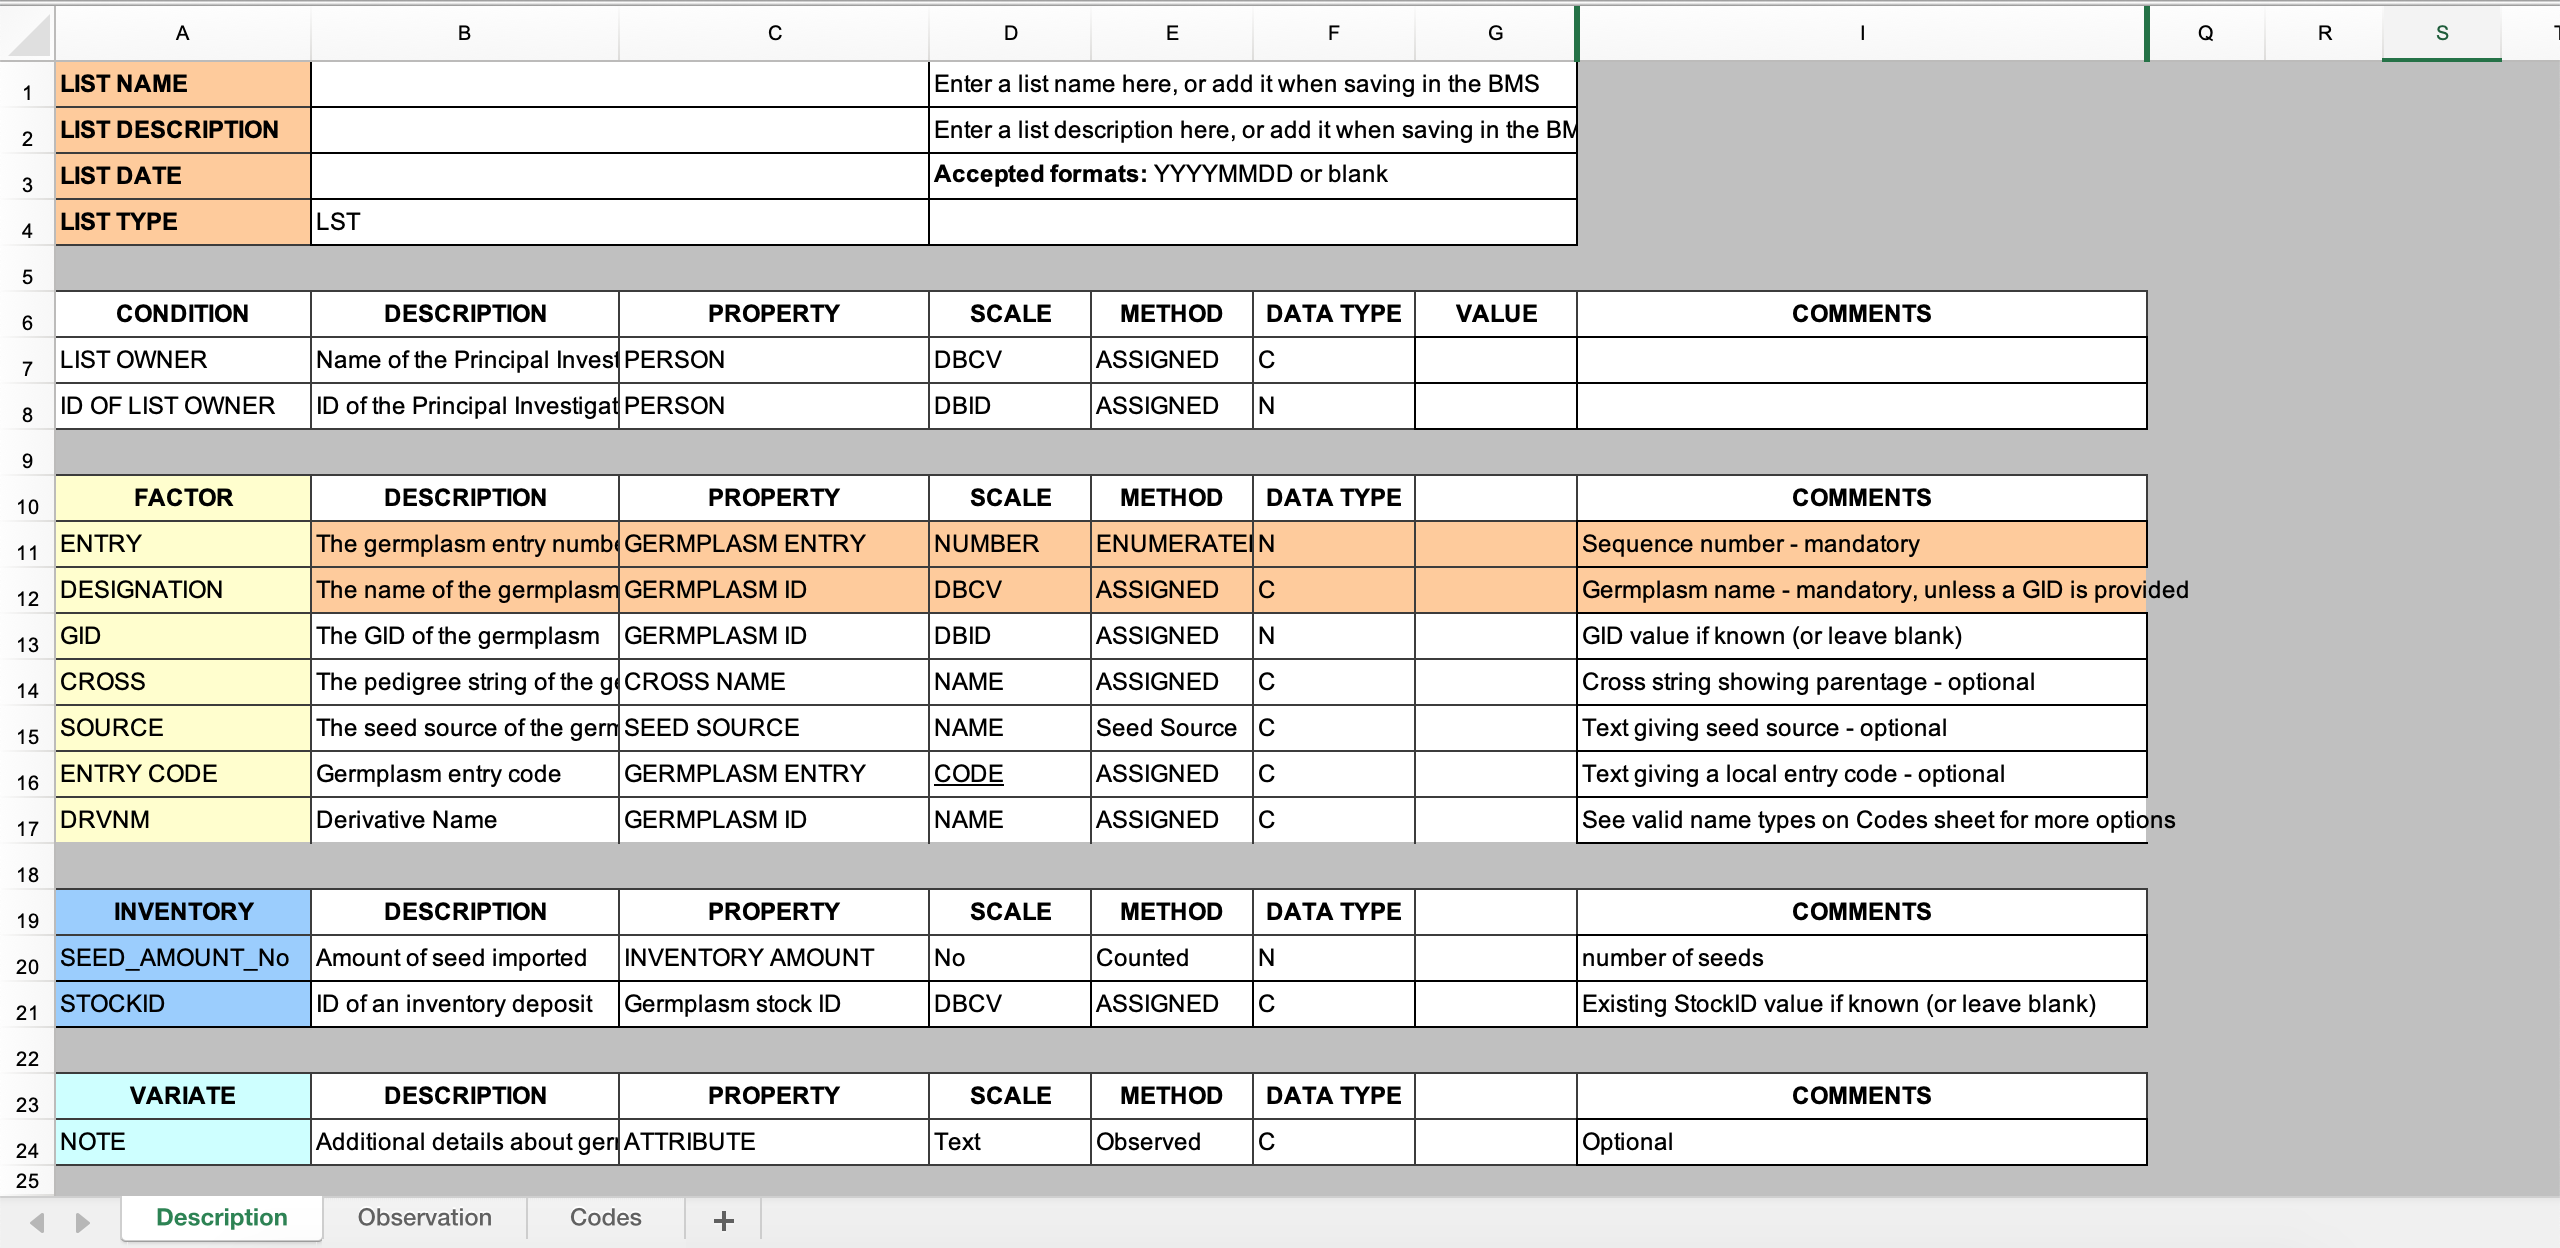Select the Counted method cell
Screen dimensions: 2560x1248
(x=1172, y=958)
